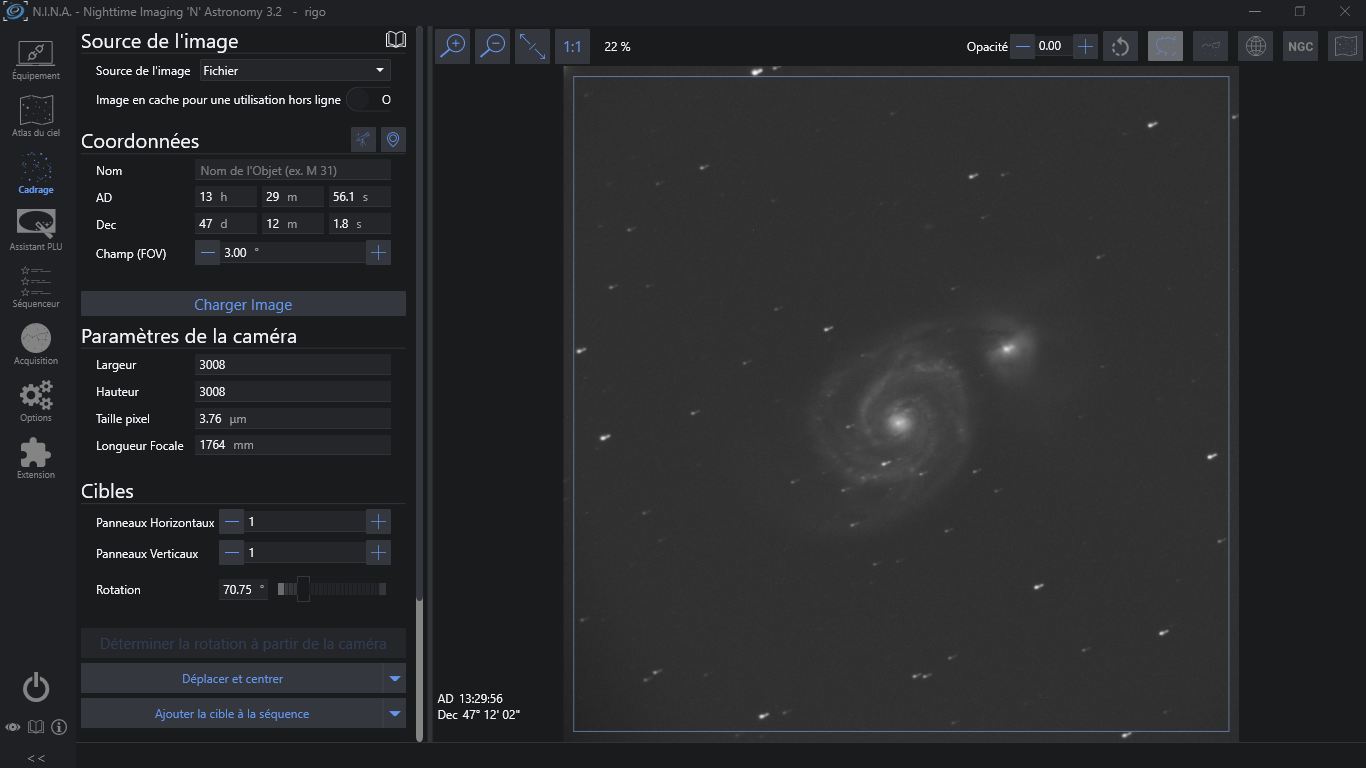Click the power icon in the sidebar

click(36, 687)
